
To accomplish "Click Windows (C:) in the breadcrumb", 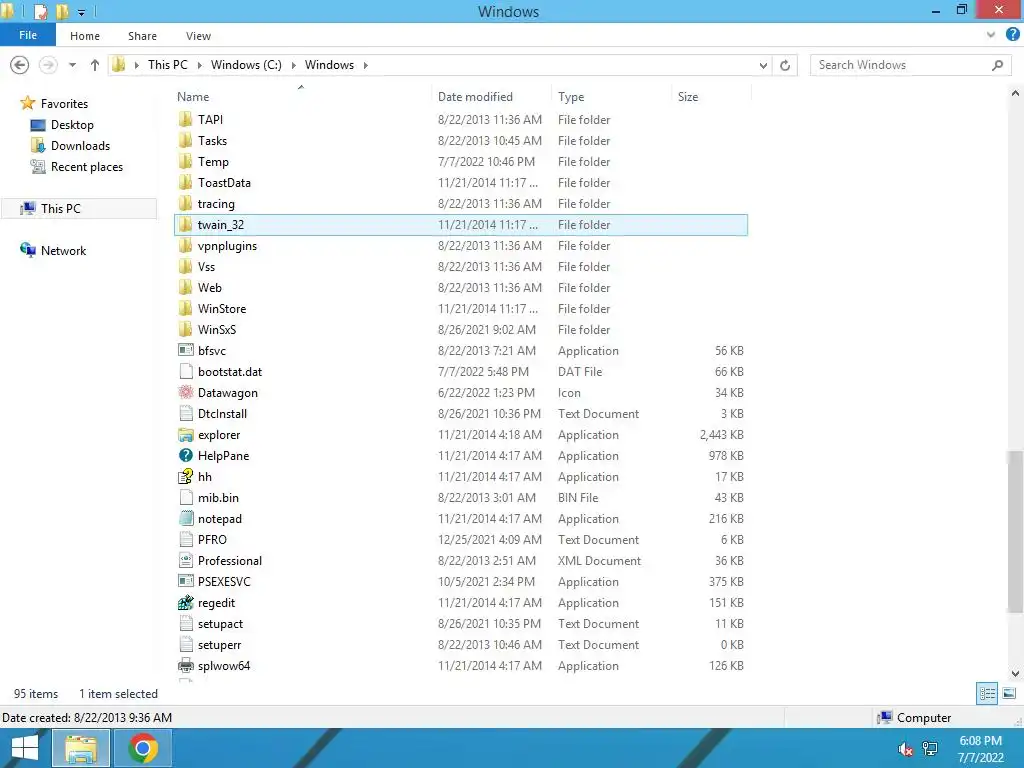I will (246, 65).
